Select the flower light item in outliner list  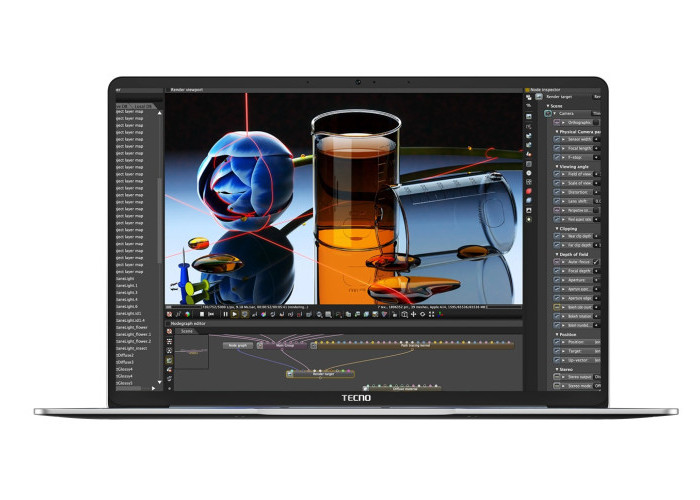tap(134, 326)
